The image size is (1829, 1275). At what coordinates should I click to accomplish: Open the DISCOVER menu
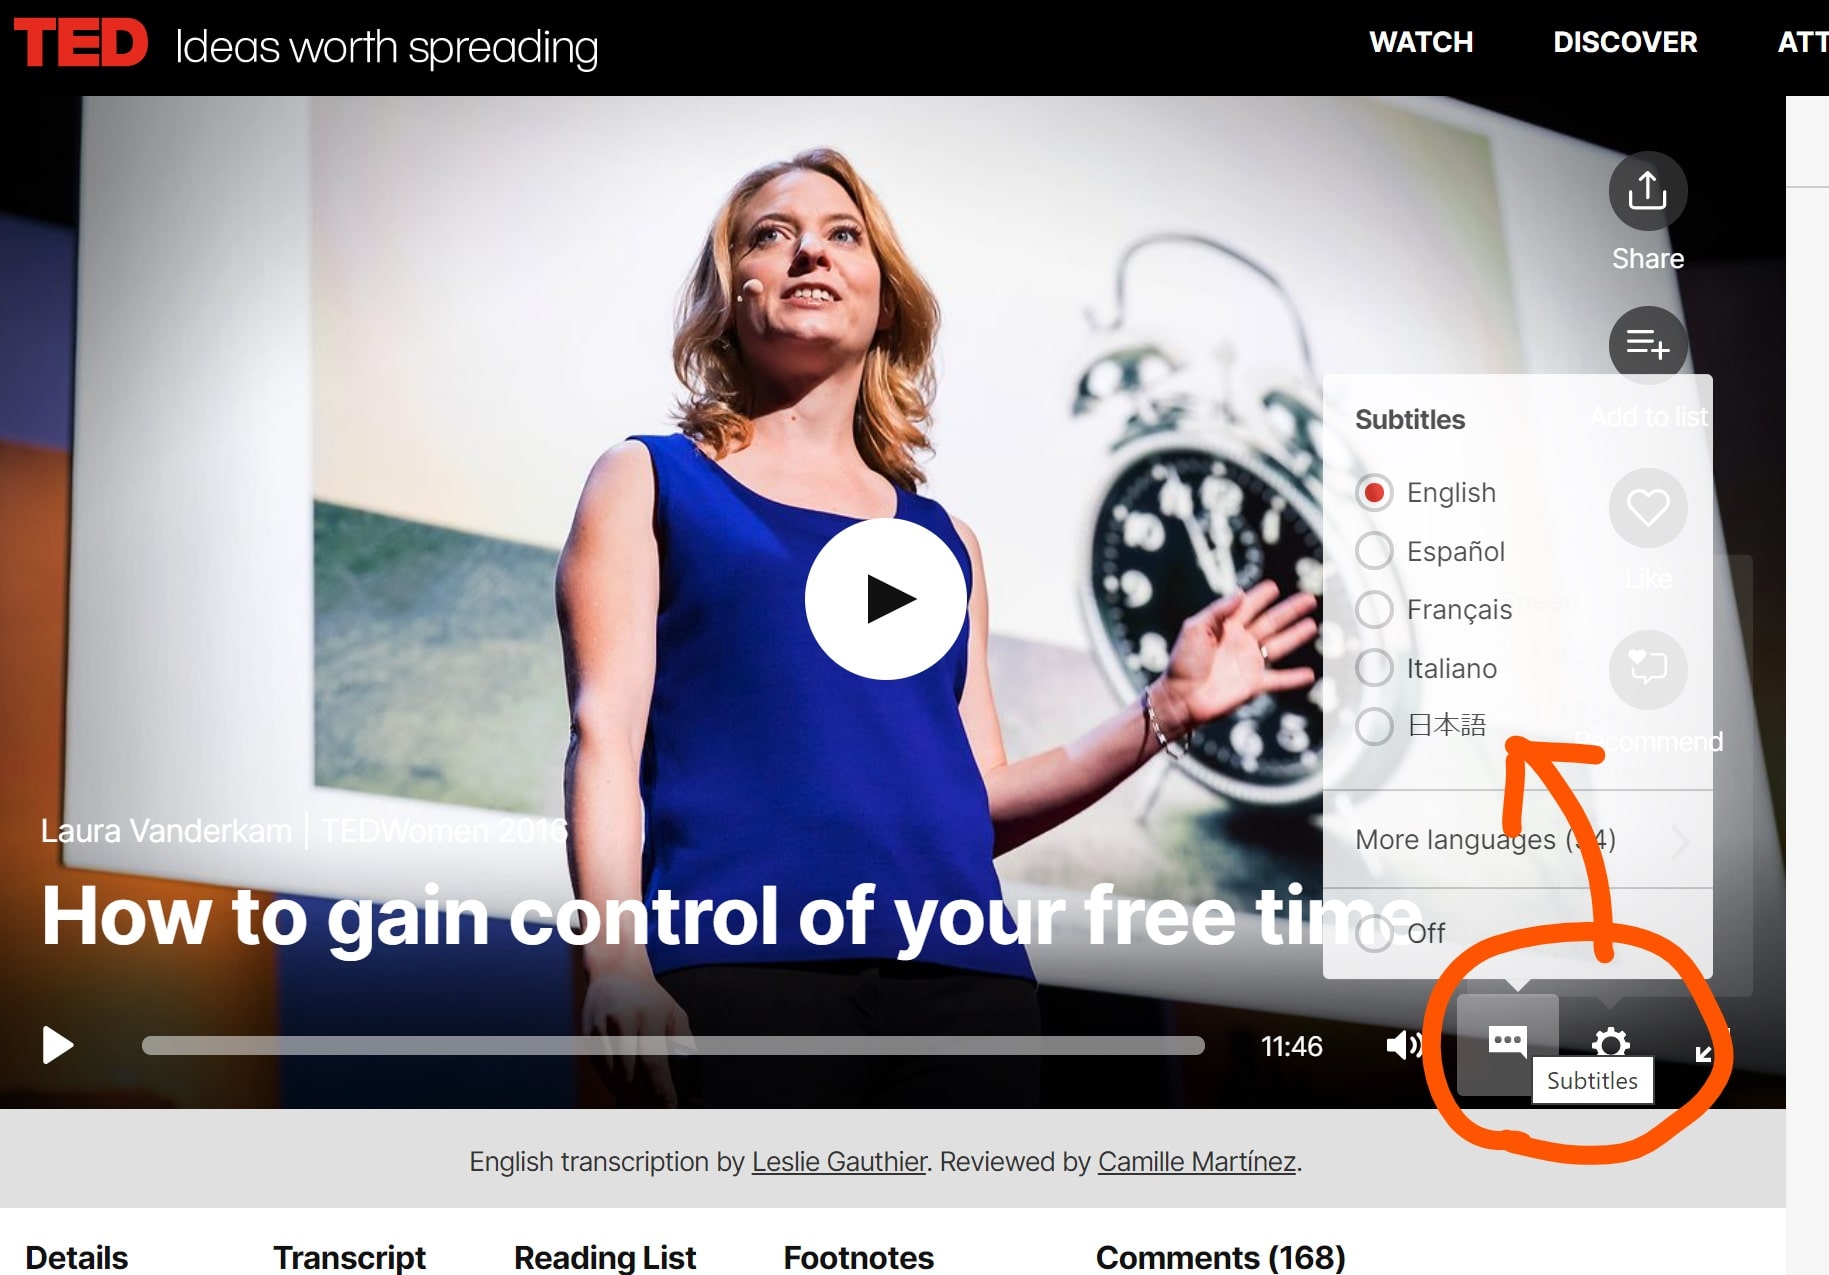coord(1625,42)
